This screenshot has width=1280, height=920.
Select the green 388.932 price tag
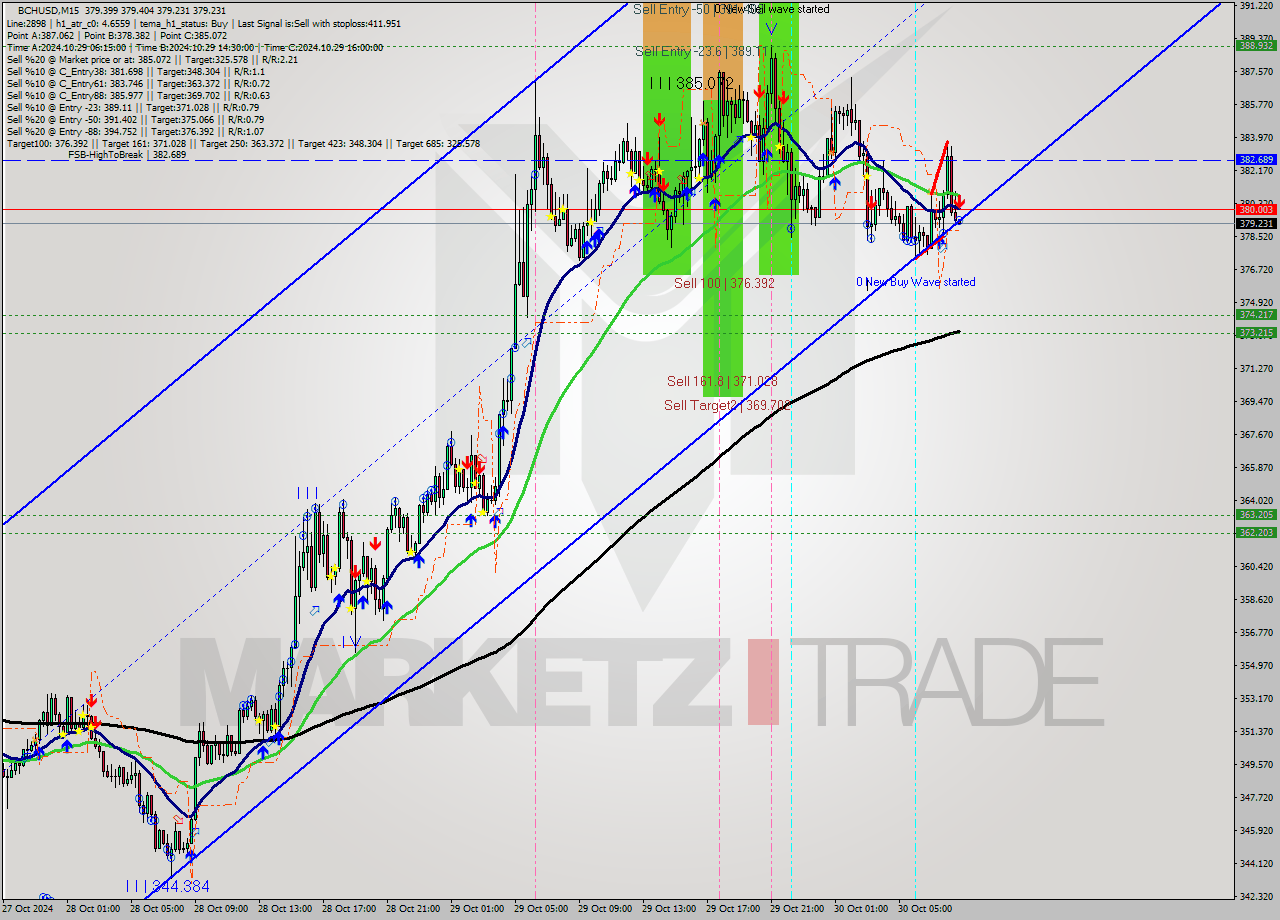(1256, 45)
